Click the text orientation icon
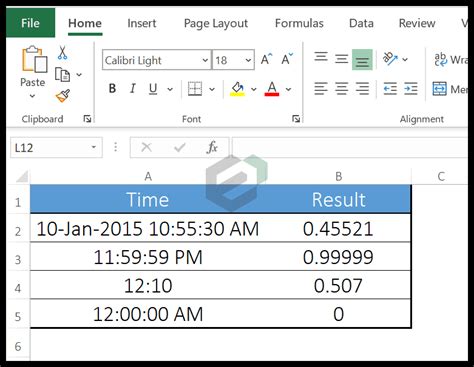This screenshot has width=474, height=367. [x=390, y=59]
